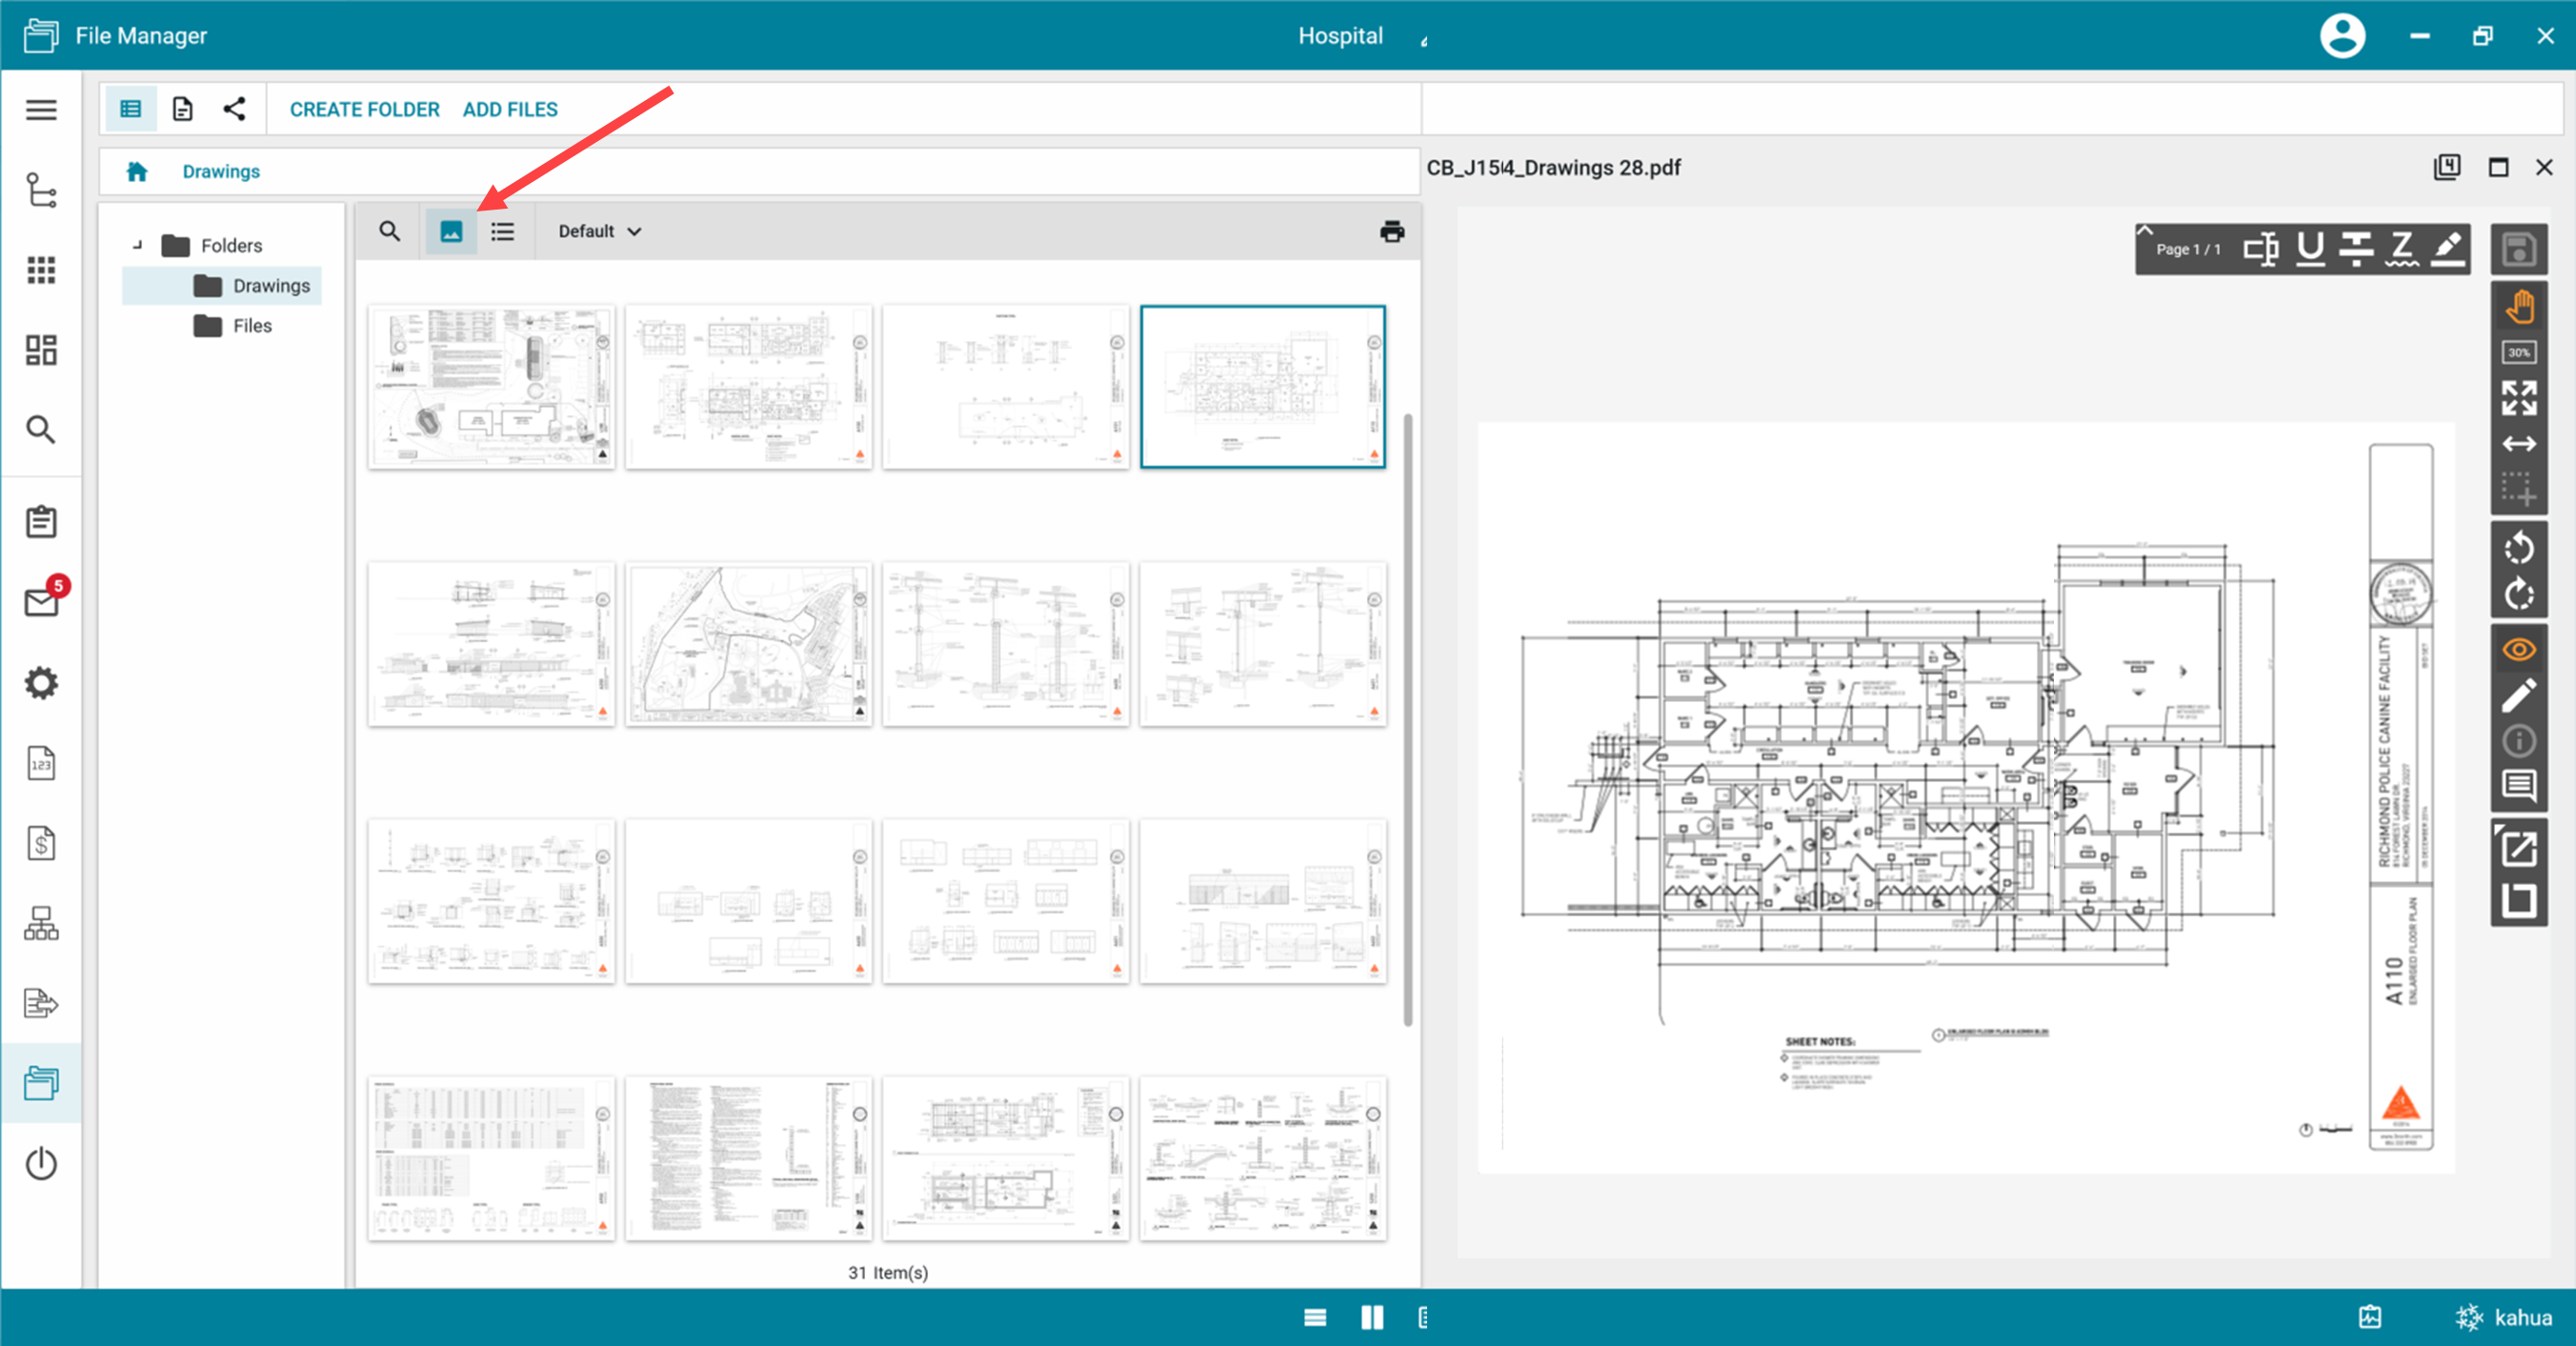Open the Files folder in tree
The width and height of the screenshot is (2576, 1346).
coord(251,326)
